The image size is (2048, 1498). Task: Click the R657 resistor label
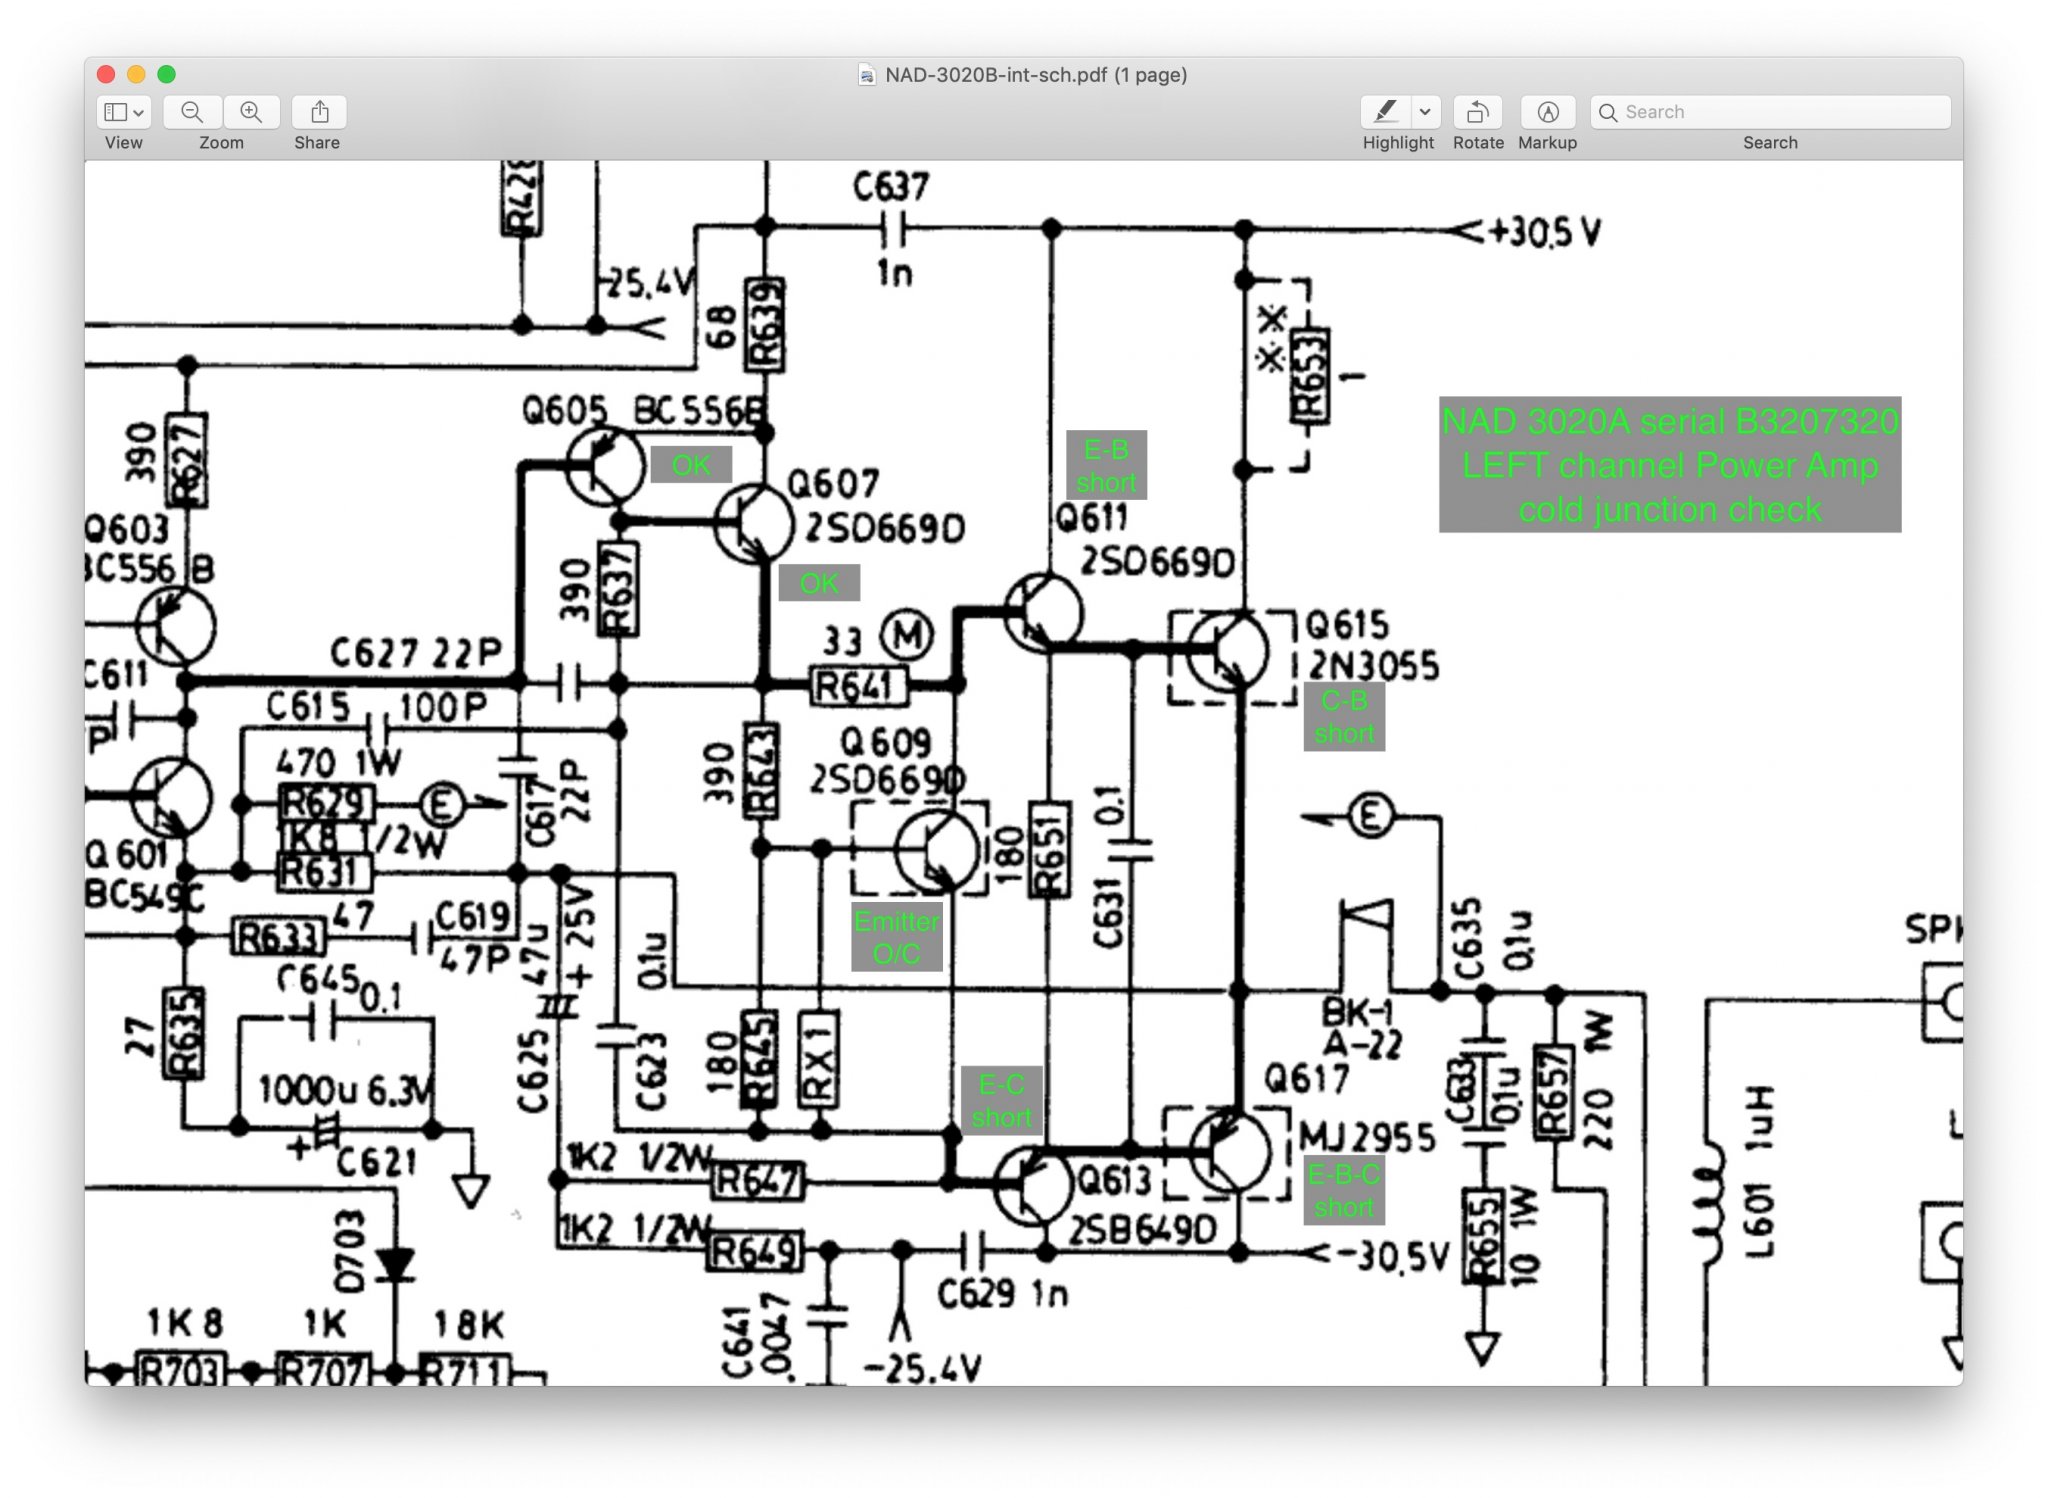(x=1552, y=1093)
